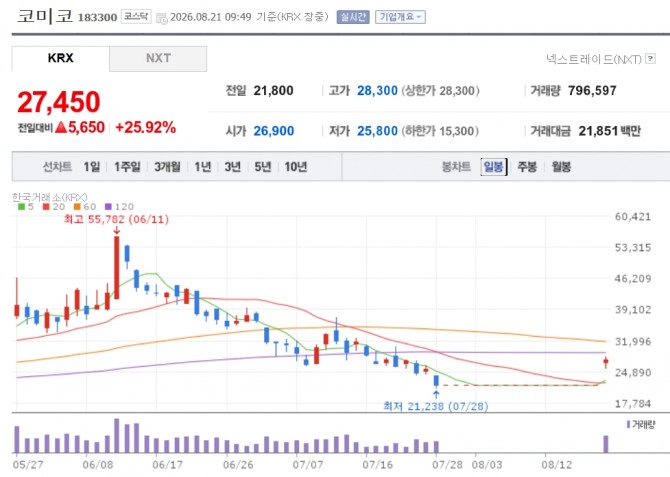This screenshot has height=477, width=670.
Task: Toggle the 실시간 real-time button
Action: [x=353, y=17]
